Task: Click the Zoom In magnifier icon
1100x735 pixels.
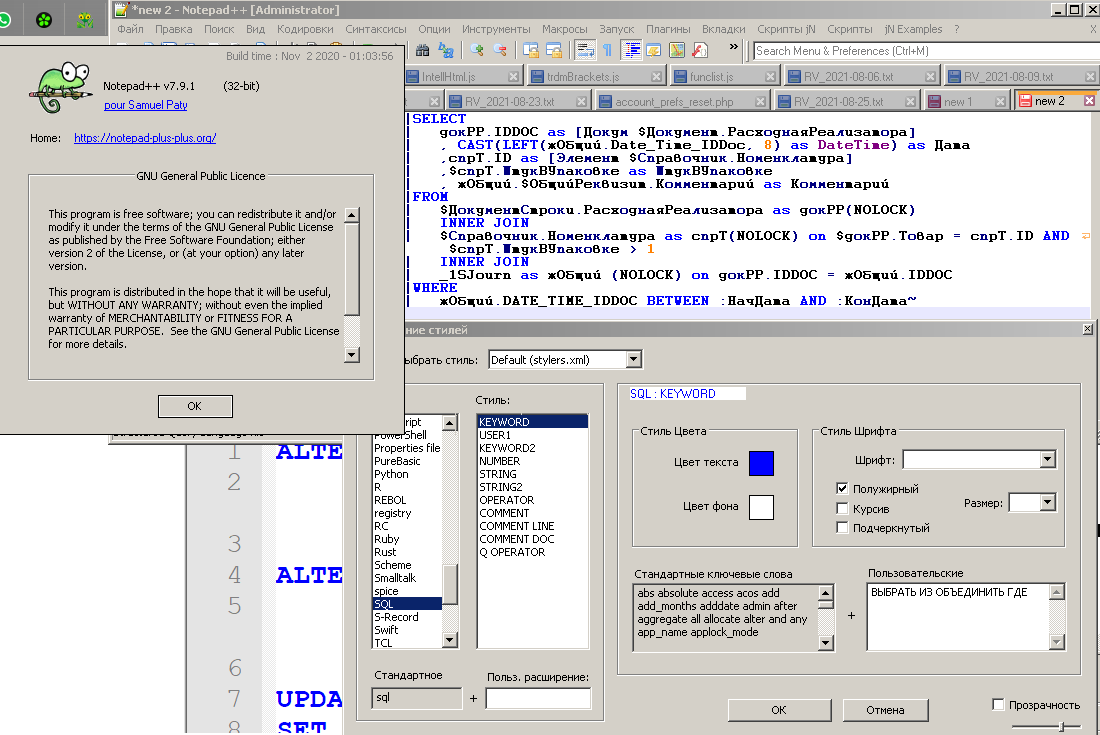Action: coord(477,50)
